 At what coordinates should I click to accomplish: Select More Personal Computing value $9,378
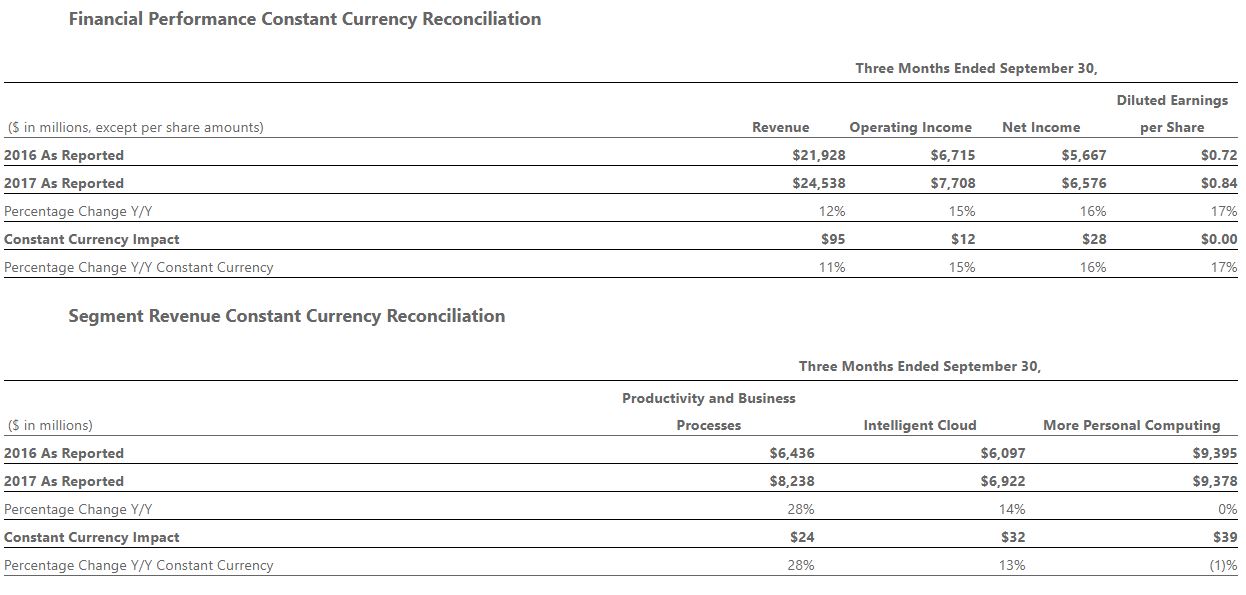click(1215, 481)
